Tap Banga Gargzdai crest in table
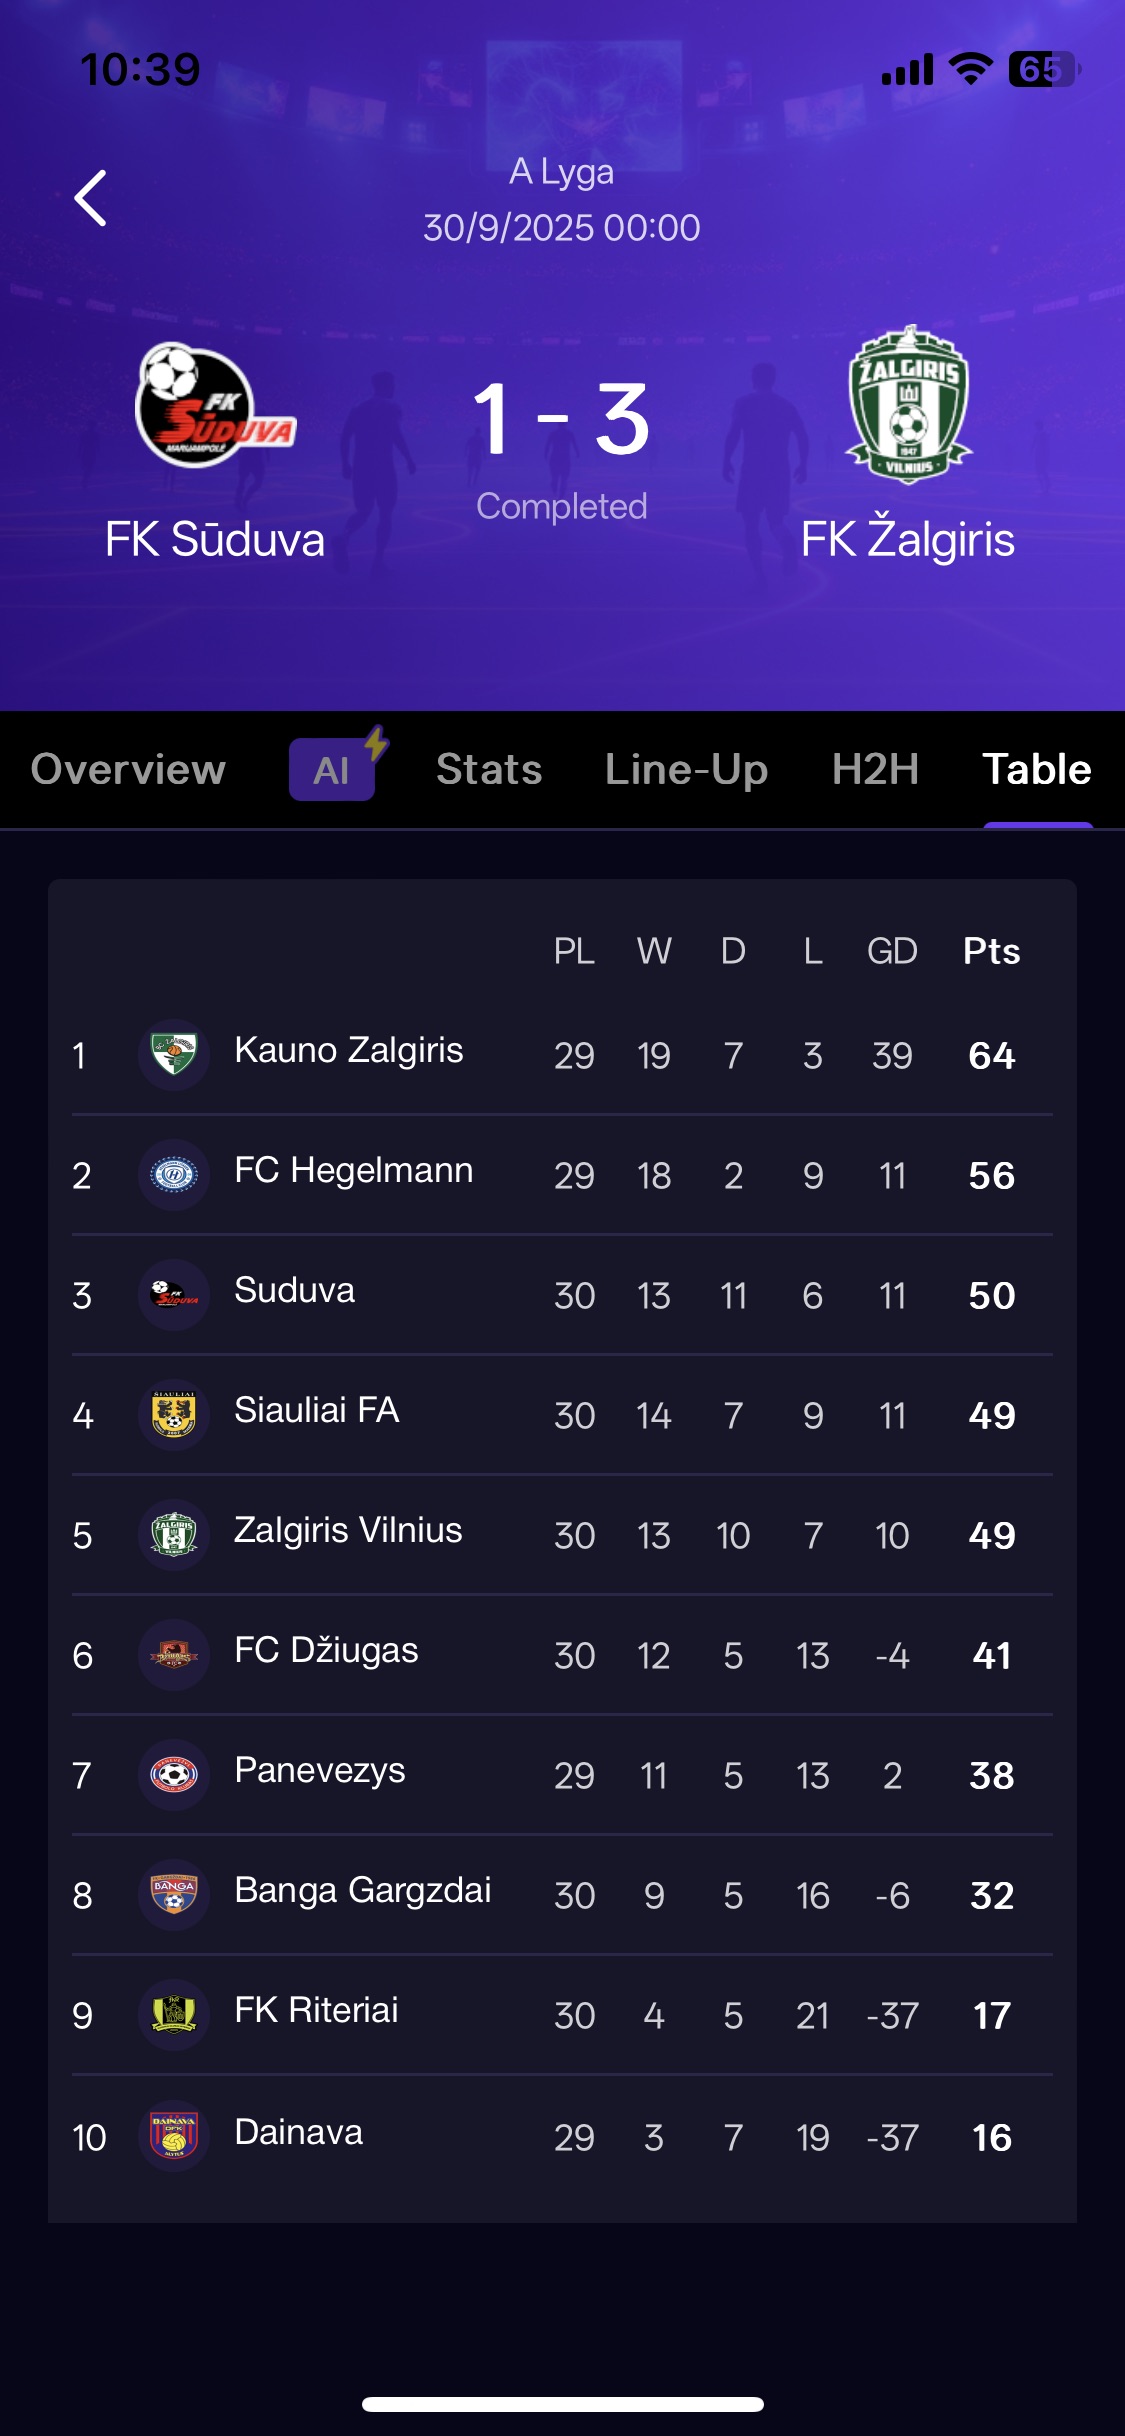The height and width of the screenshot is (2436, 1125). (x=174, y=1894)
